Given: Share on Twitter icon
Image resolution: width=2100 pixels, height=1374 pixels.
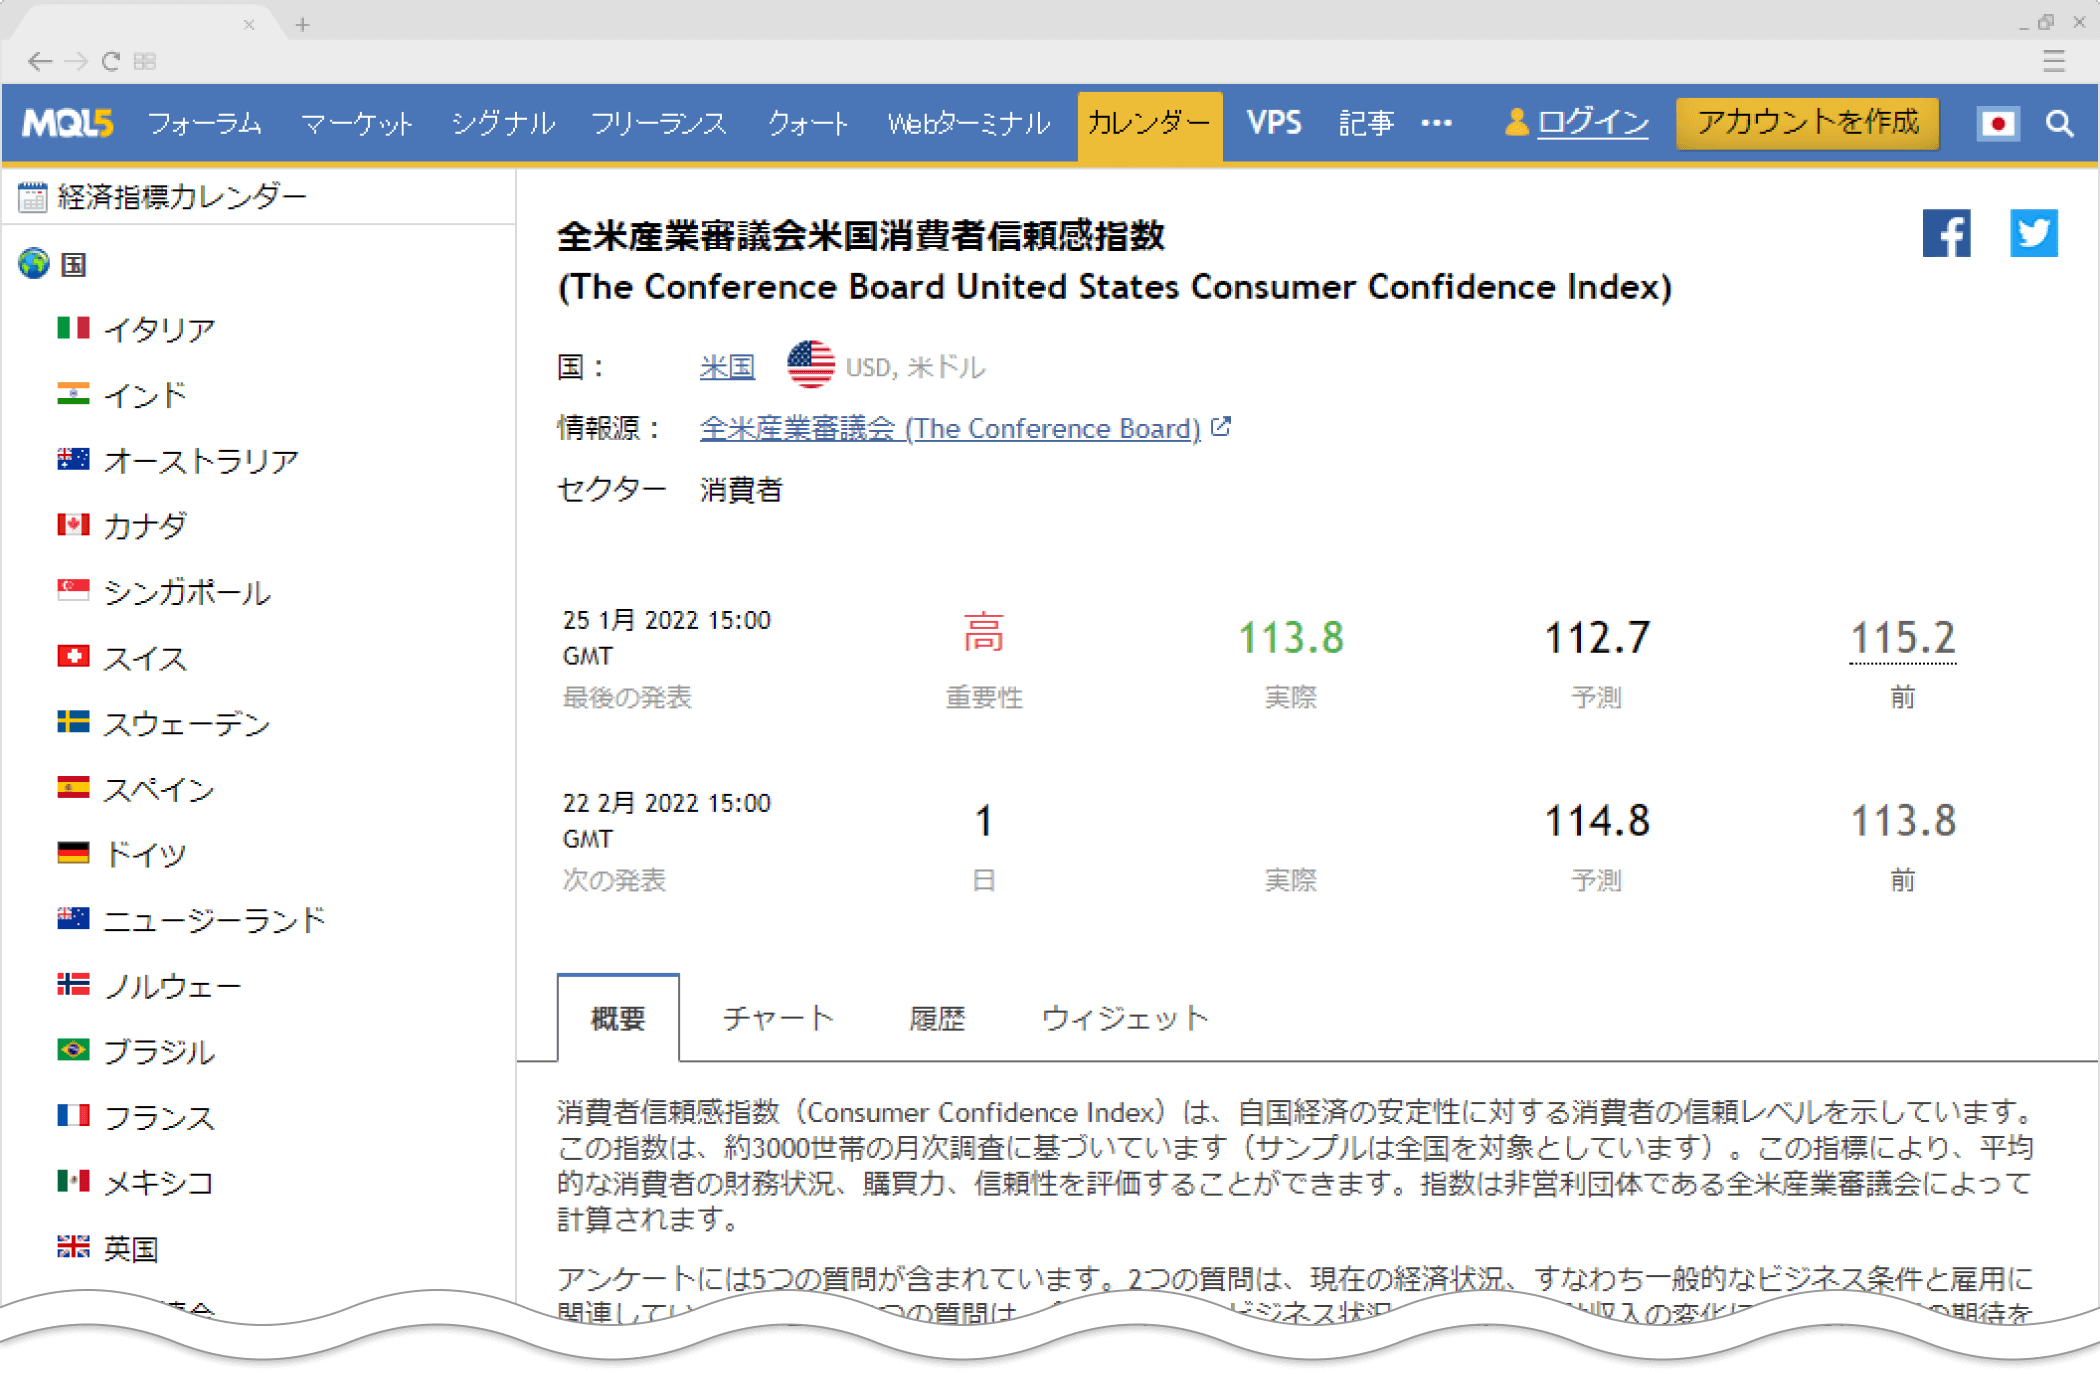Looking at the screenshot, I should click(2034, 233).
